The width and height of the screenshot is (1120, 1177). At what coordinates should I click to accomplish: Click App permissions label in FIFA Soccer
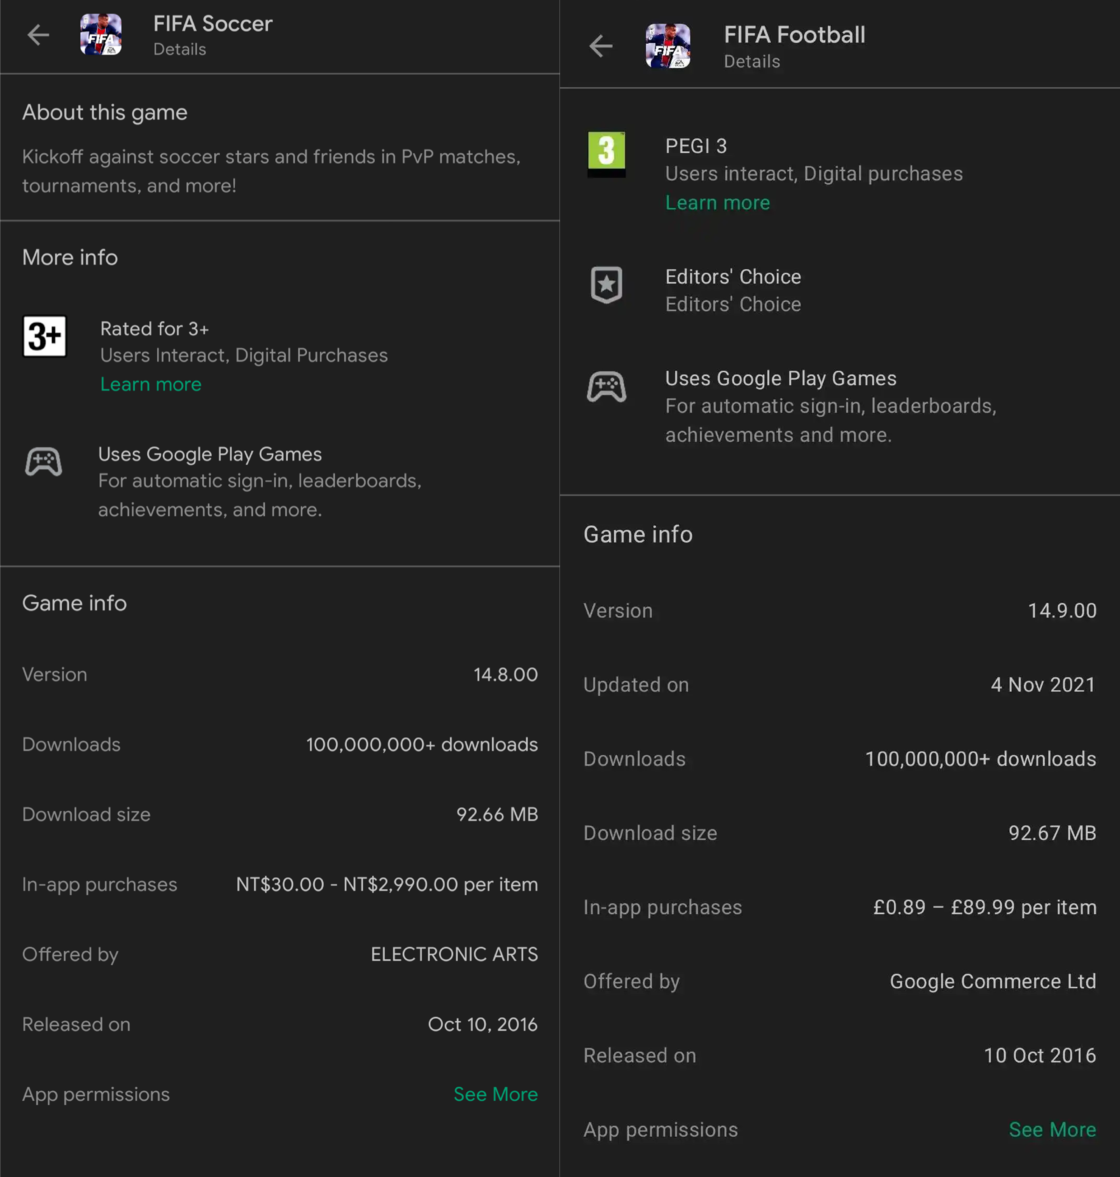click(x=95, y=1094)
